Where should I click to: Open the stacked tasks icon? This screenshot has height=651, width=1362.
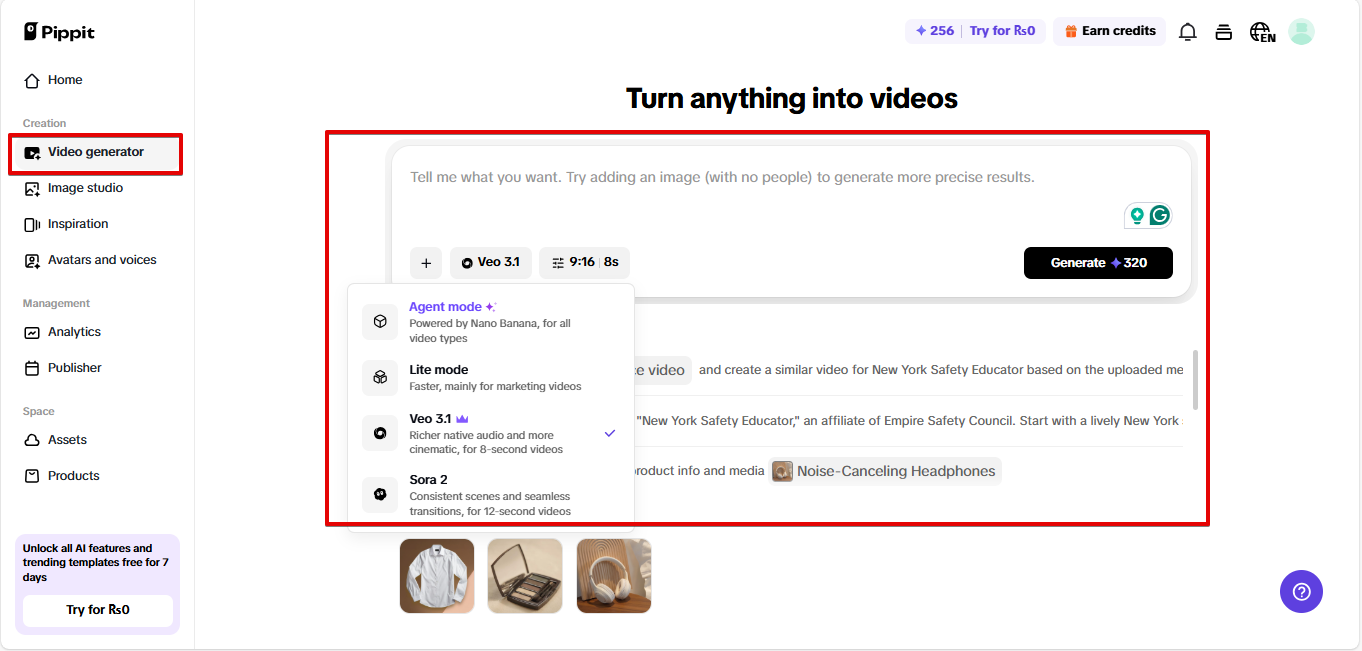click(1223, 32)
